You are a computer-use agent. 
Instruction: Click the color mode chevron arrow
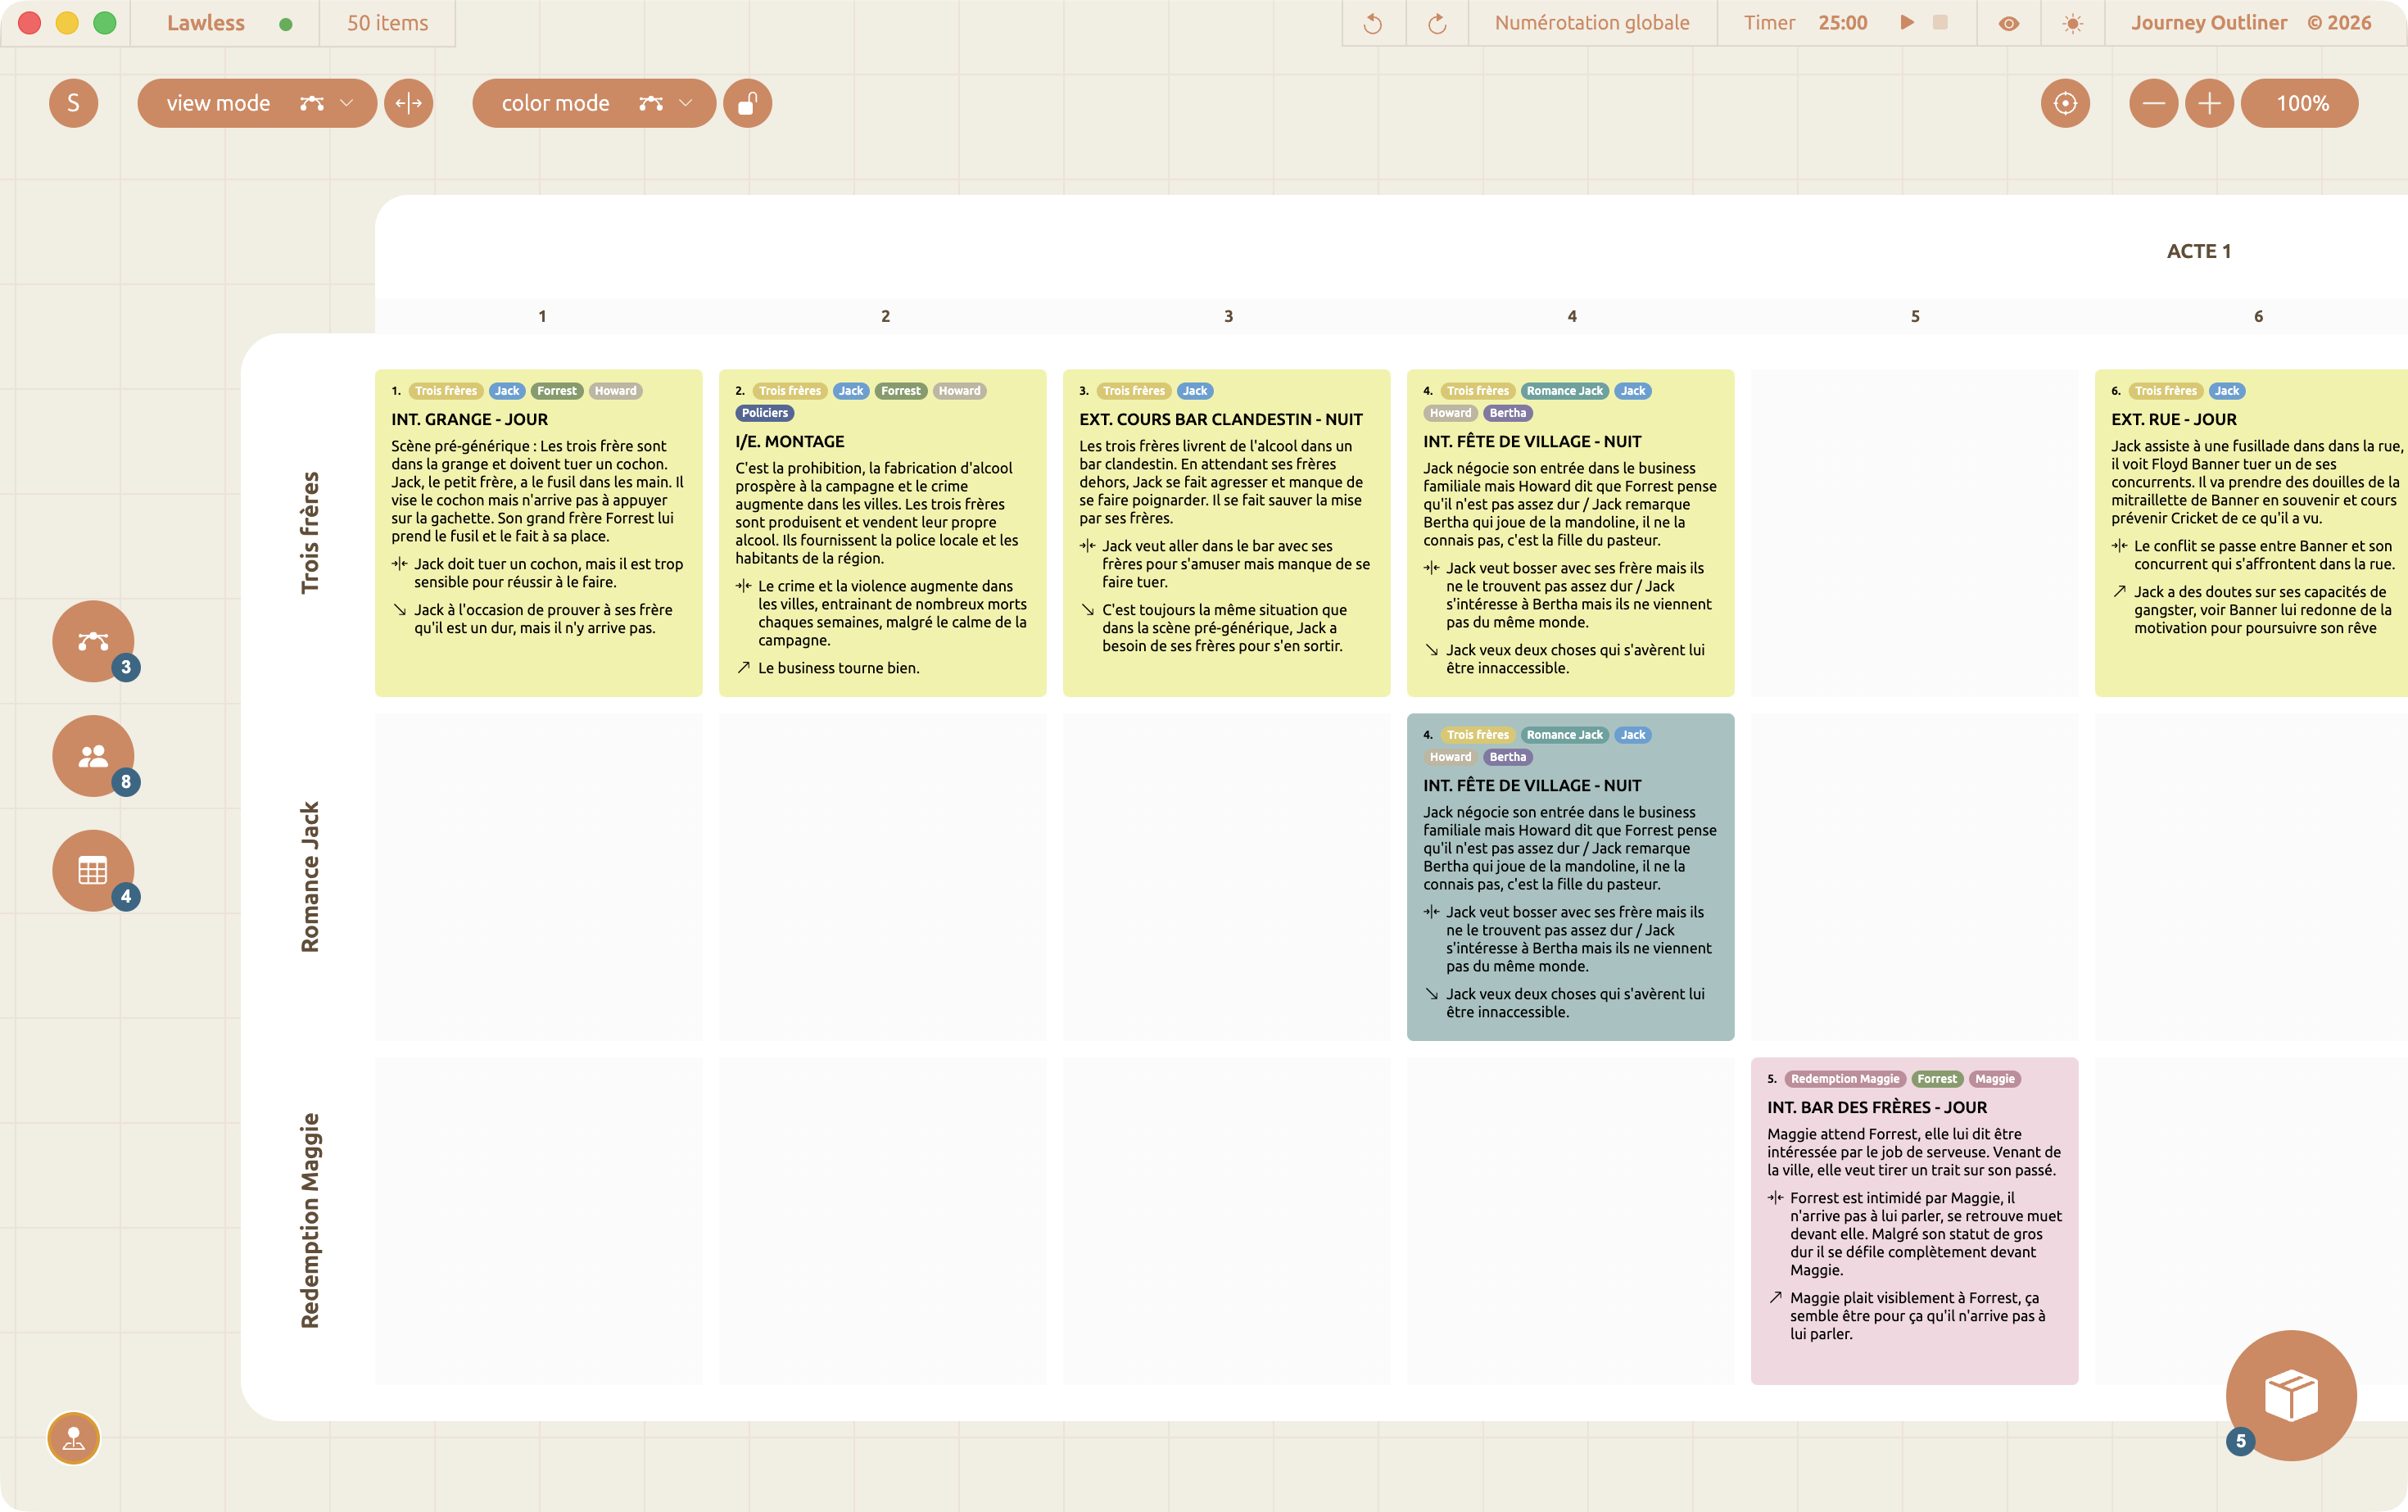[686, 103]
